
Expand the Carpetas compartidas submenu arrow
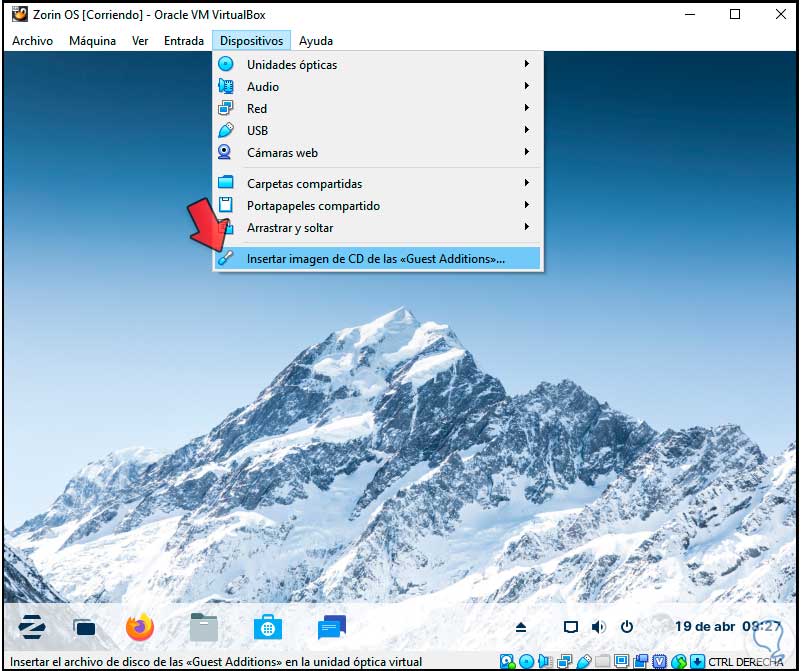(526, 182)
